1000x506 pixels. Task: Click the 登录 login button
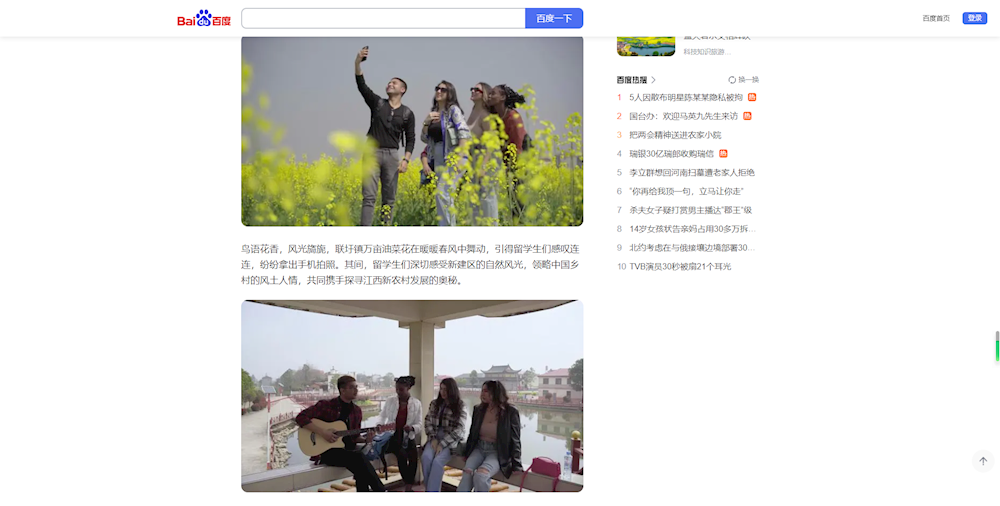pyautogui.click(x=974, y=18)
